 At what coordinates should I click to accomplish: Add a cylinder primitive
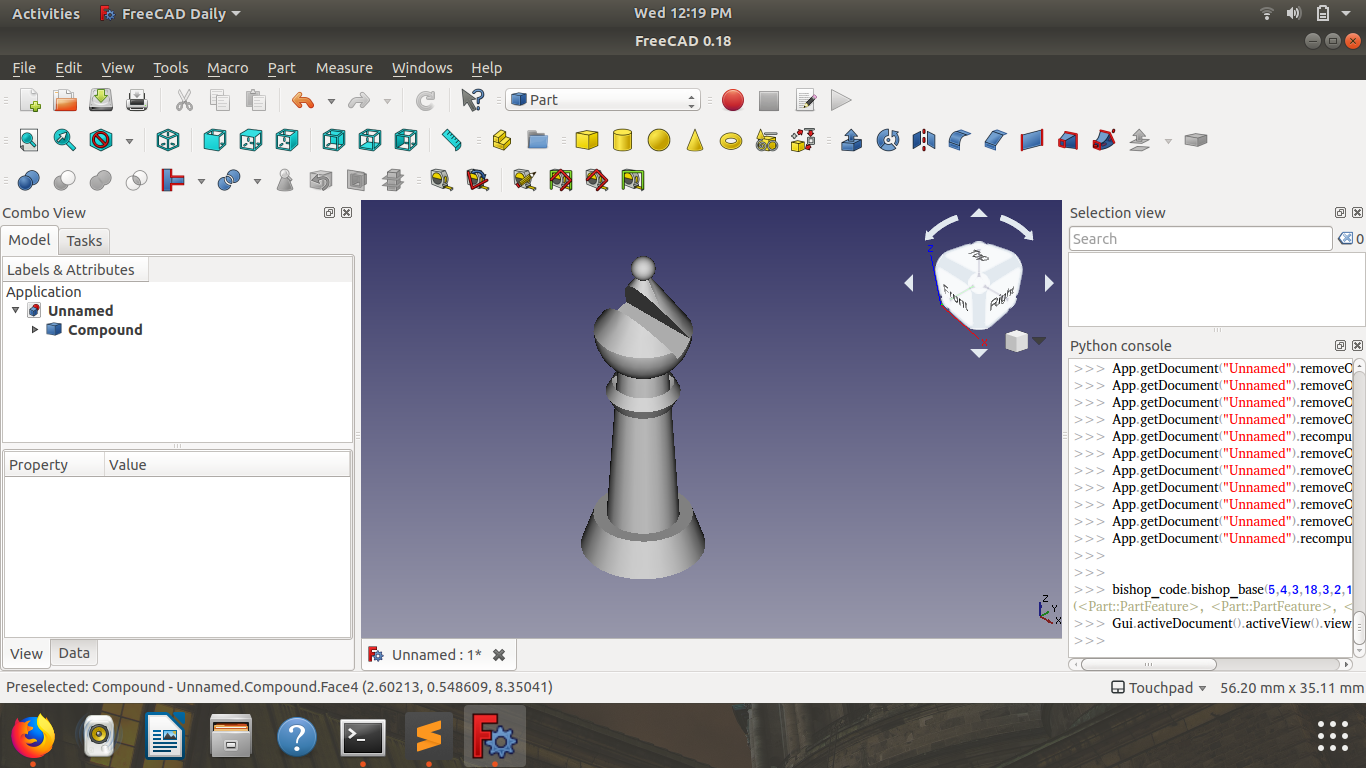[x=623, y=140]
